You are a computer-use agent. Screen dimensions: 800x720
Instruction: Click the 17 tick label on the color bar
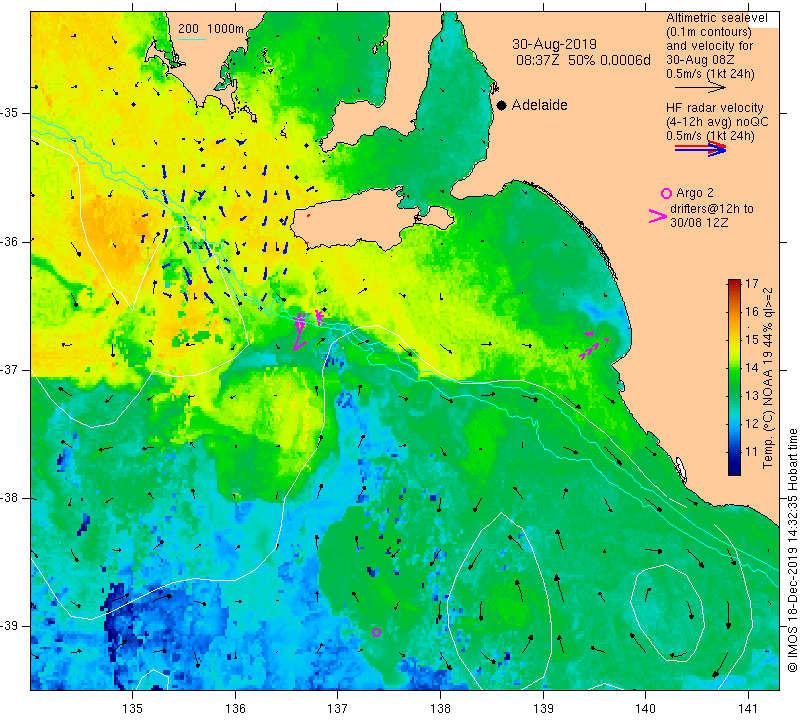(751, 283)
